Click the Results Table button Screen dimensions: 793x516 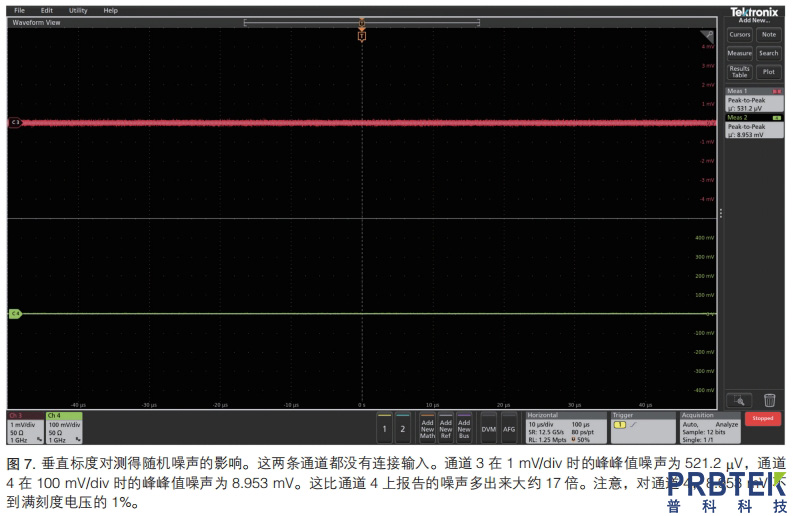click(739, 71)
